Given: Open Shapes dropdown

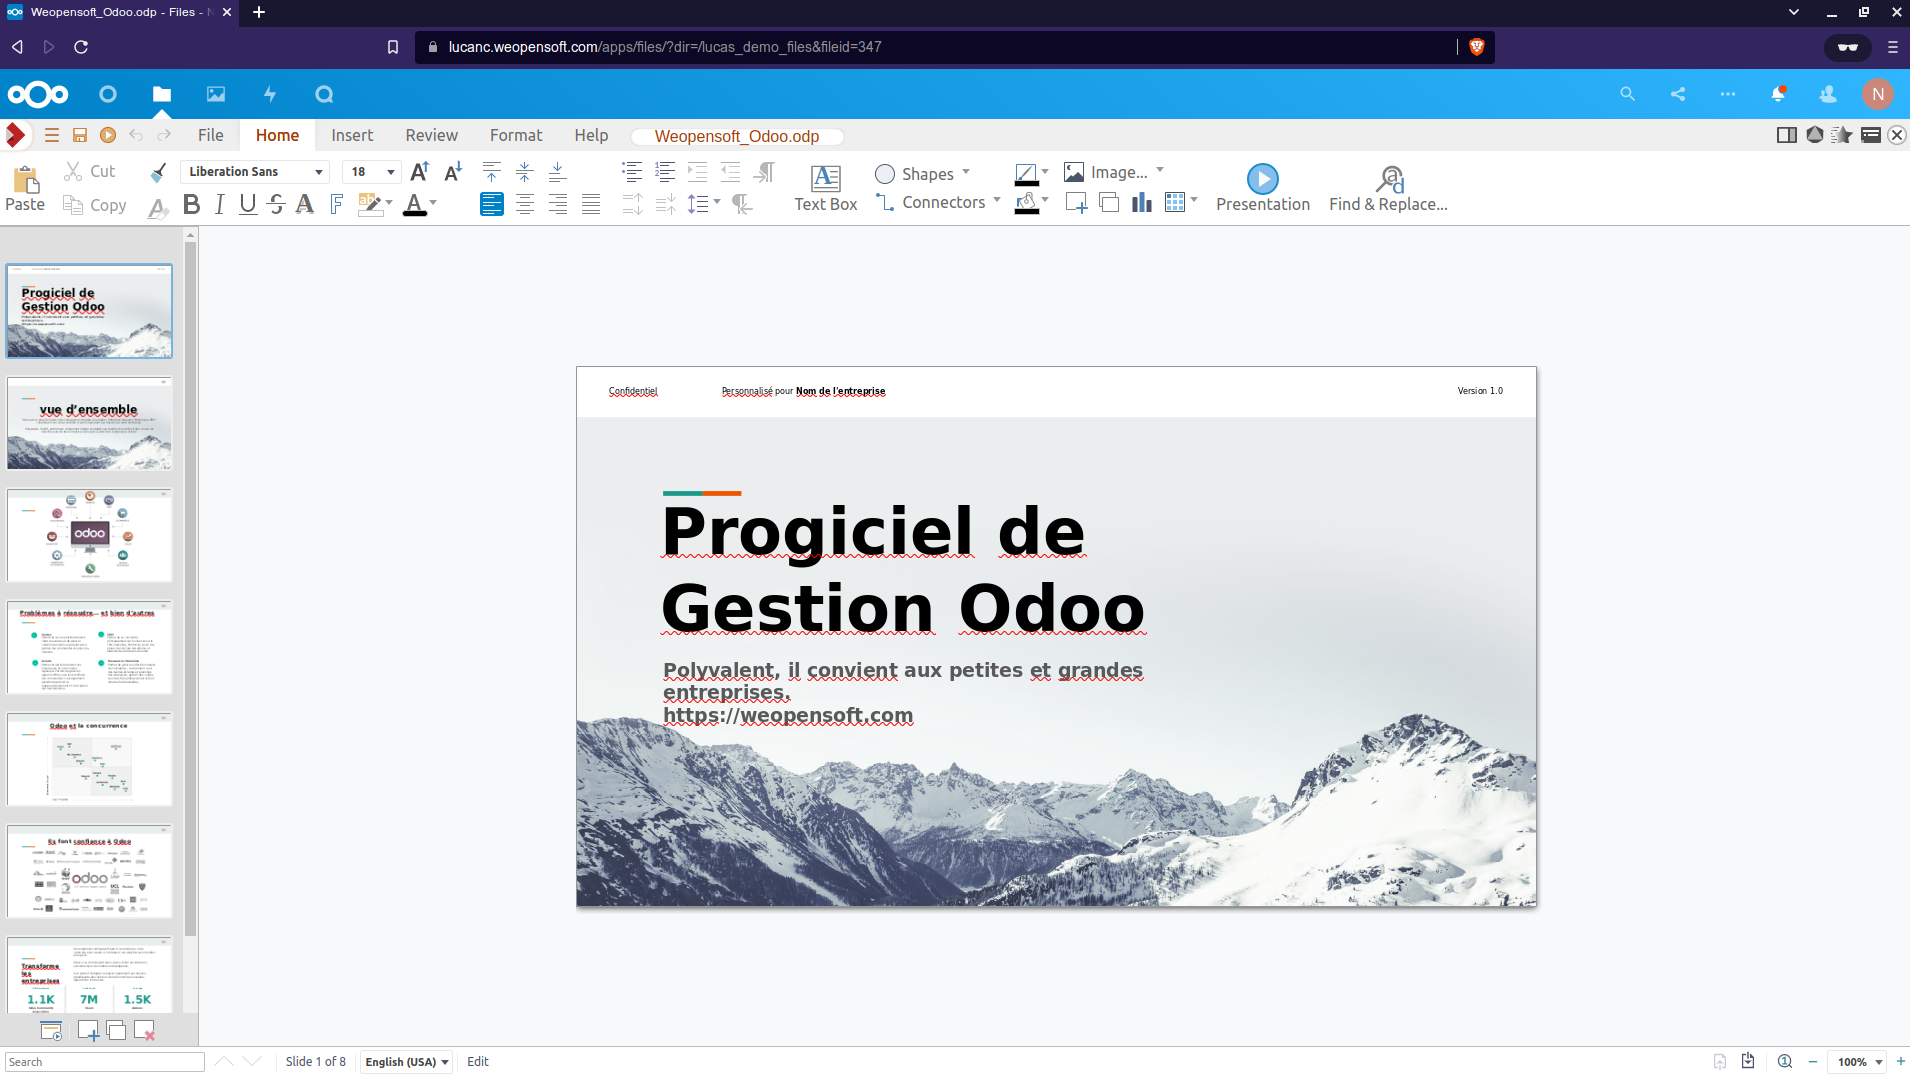Looking at the screenshot, I should click(x=922, y=173).
